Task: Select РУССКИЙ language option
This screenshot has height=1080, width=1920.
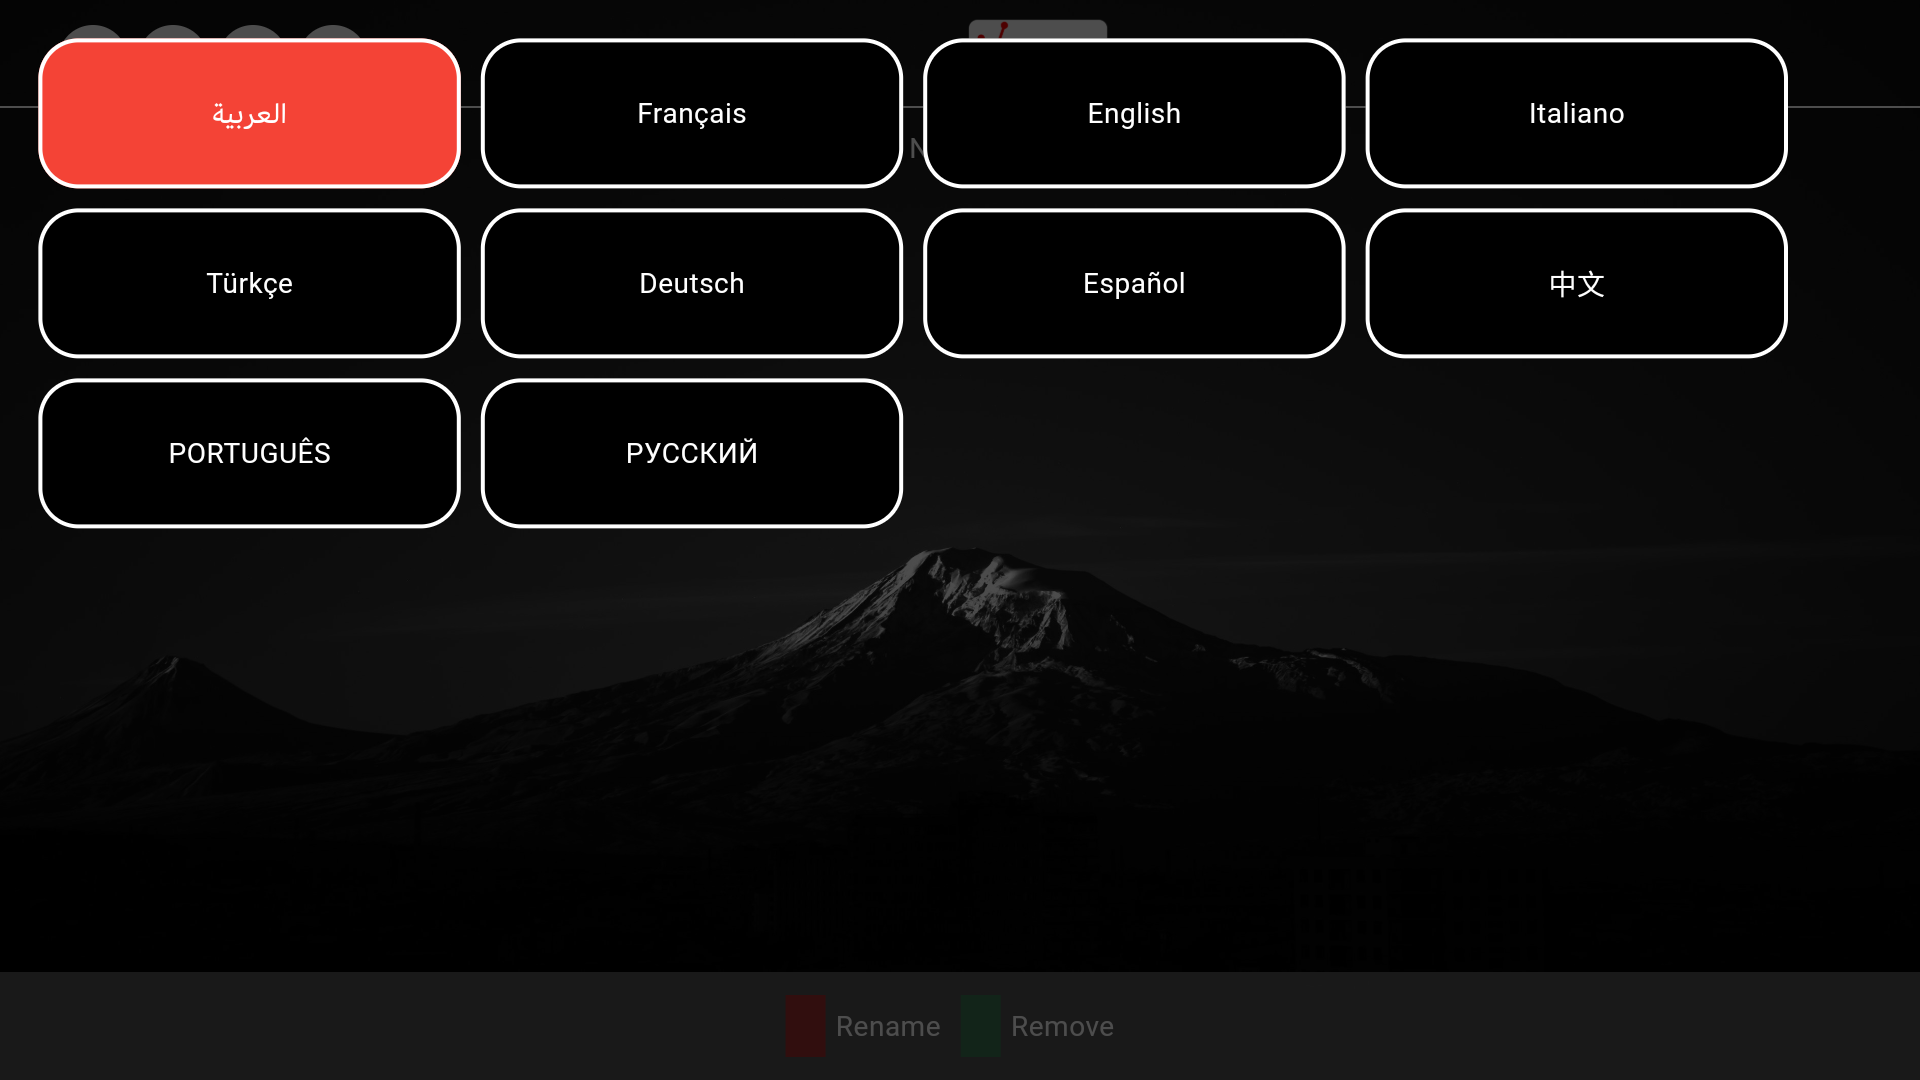Action: pyautogui.click(x=692, y=454)
